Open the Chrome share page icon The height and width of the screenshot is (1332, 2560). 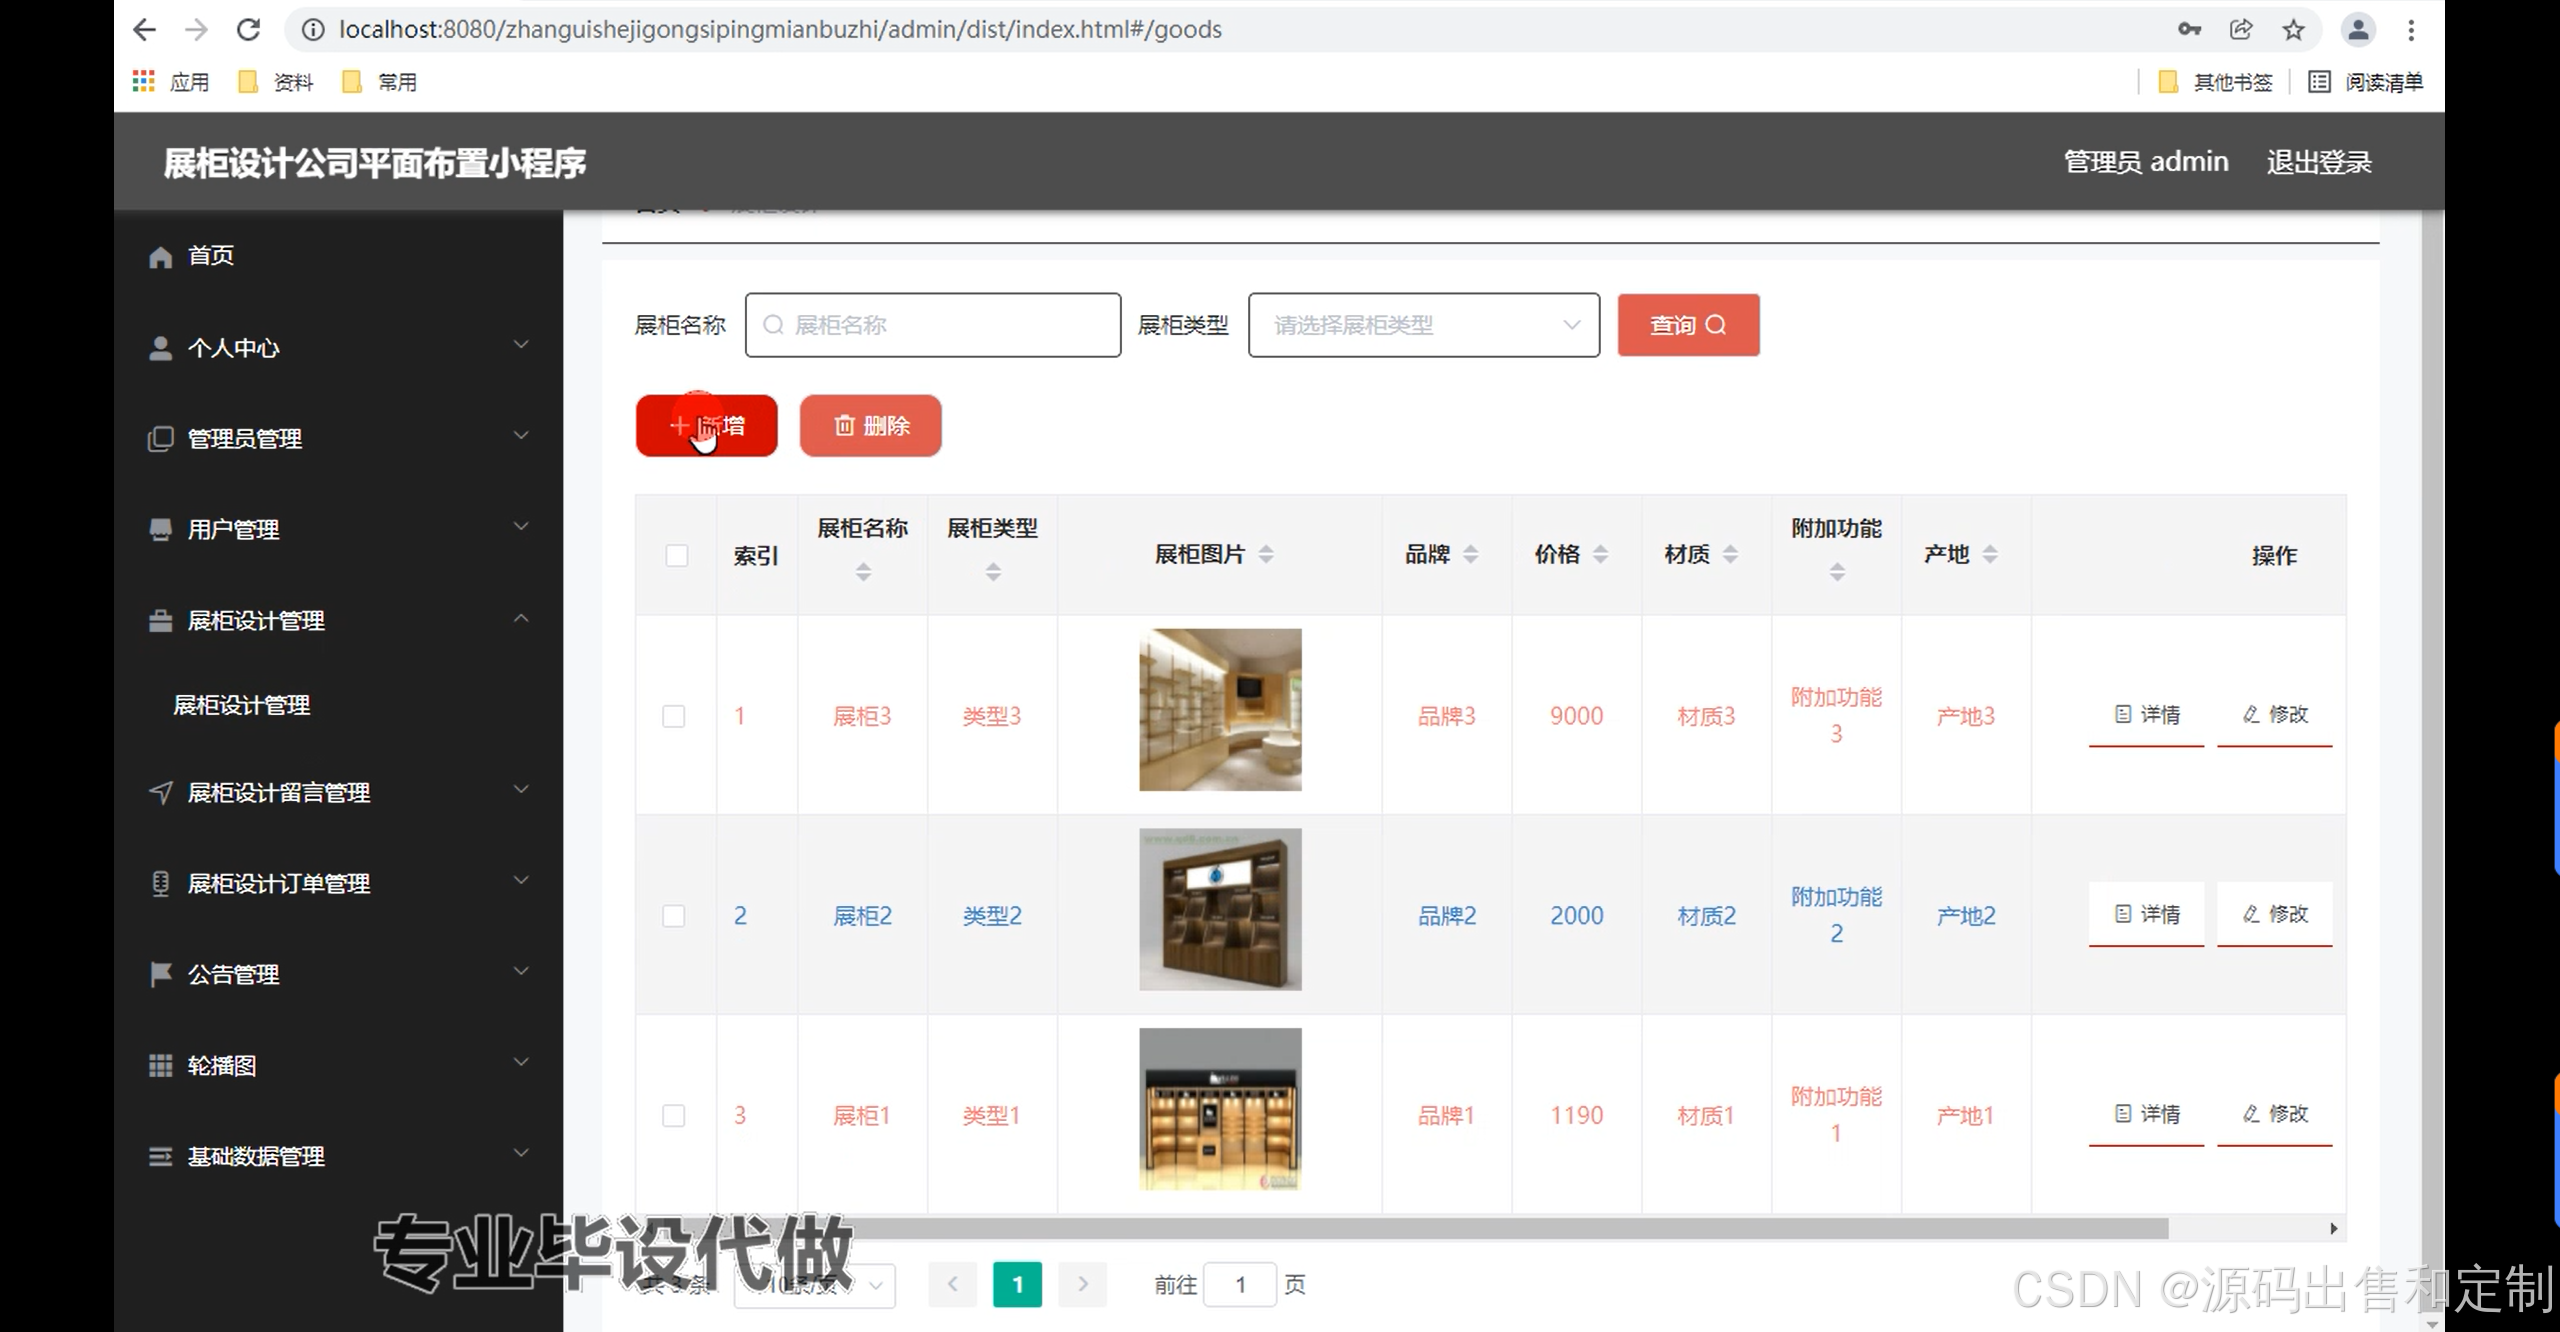pyautogui.click(x=2240, y=30)
